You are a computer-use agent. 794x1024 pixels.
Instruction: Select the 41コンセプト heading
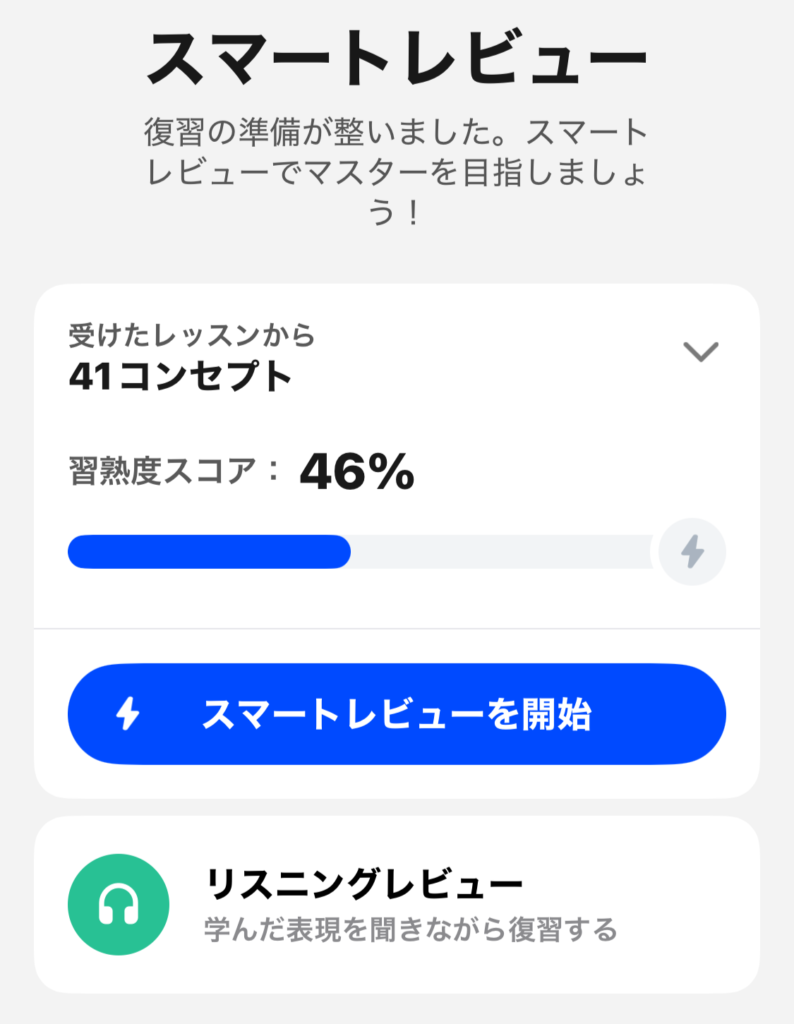[180, 376]
